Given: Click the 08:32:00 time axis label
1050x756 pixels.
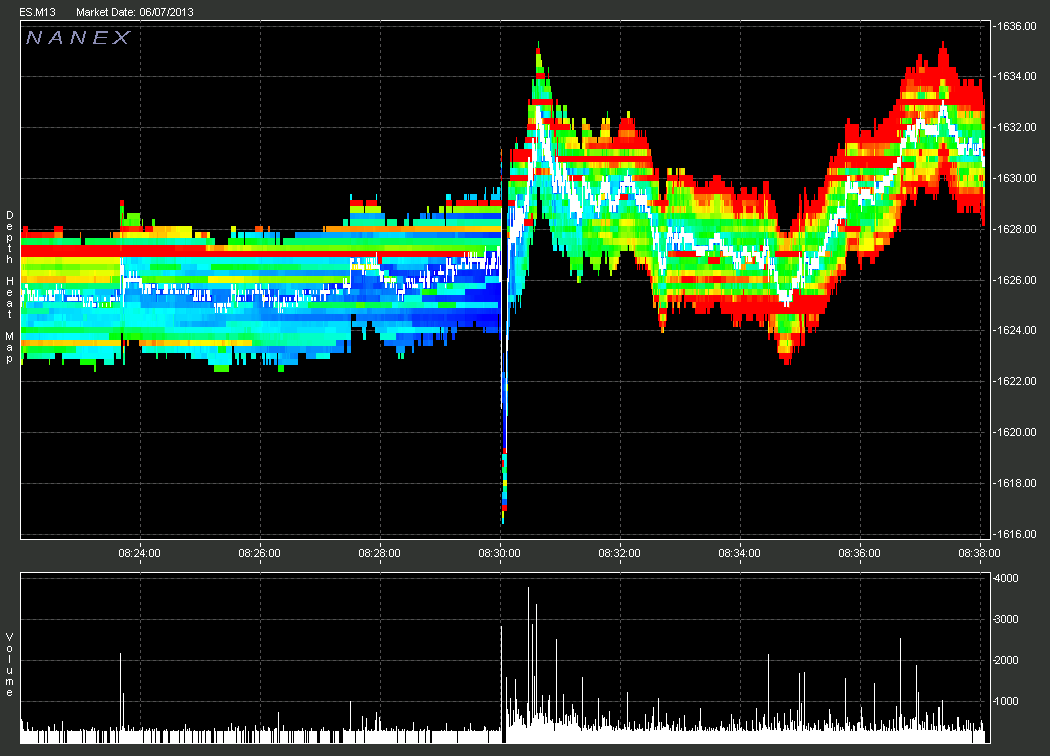Looking at the screenshot, I should click(x=619, y=553).
